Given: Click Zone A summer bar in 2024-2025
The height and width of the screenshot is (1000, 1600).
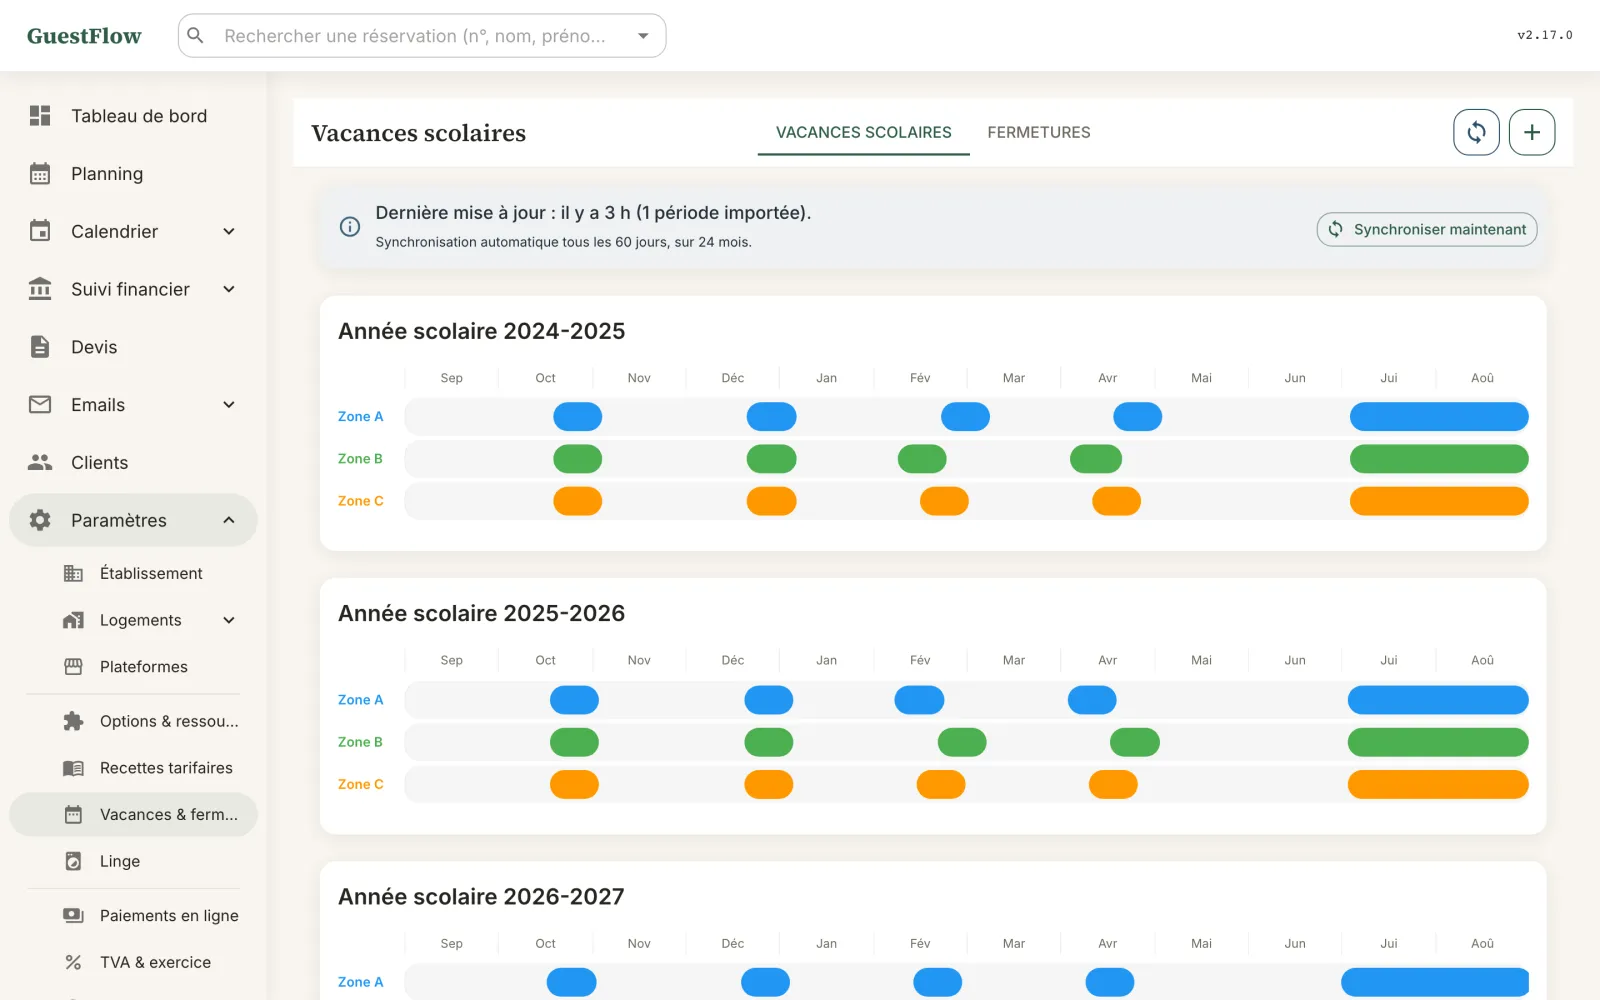Looking at the screenshot, I should [1439, 416].
